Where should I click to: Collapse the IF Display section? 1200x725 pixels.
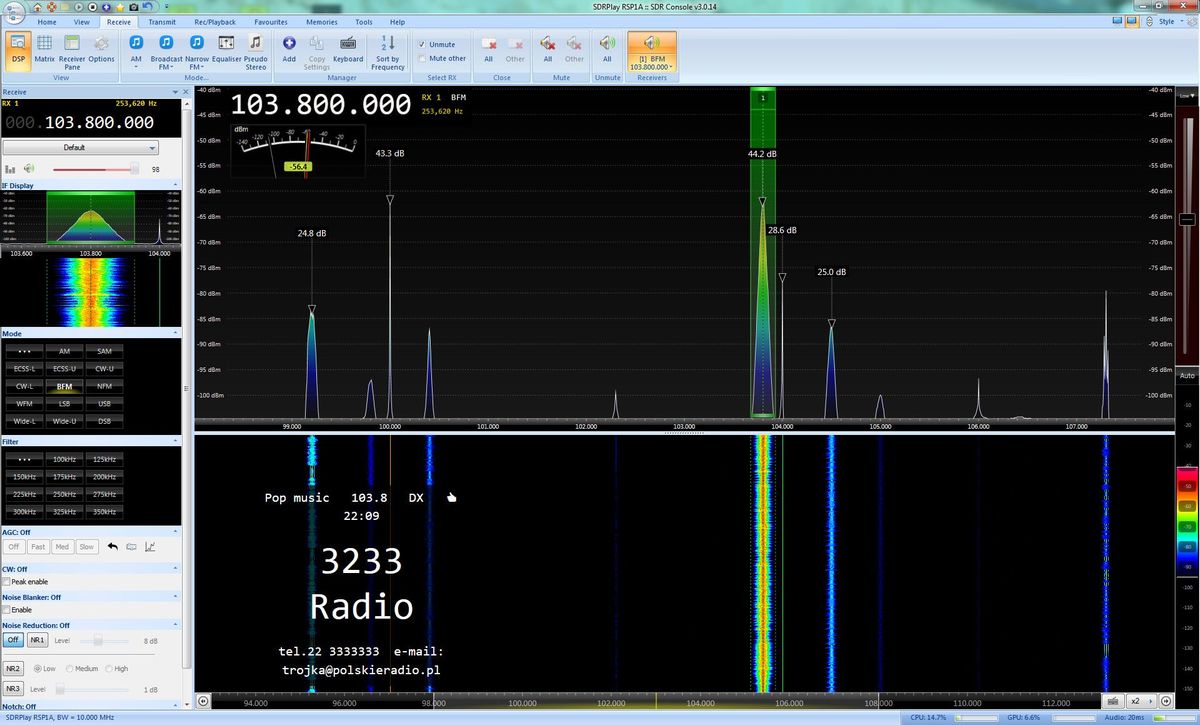pyautogui.click(x=176, y=185)
